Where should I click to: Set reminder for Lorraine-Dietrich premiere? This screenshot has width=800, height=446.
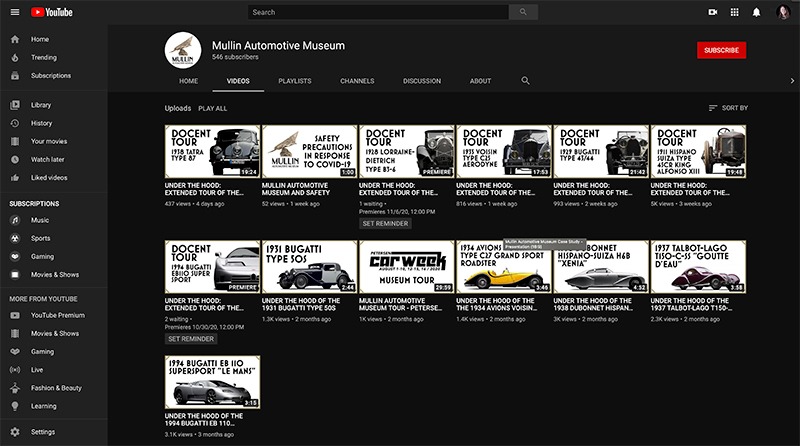(385, 224)
